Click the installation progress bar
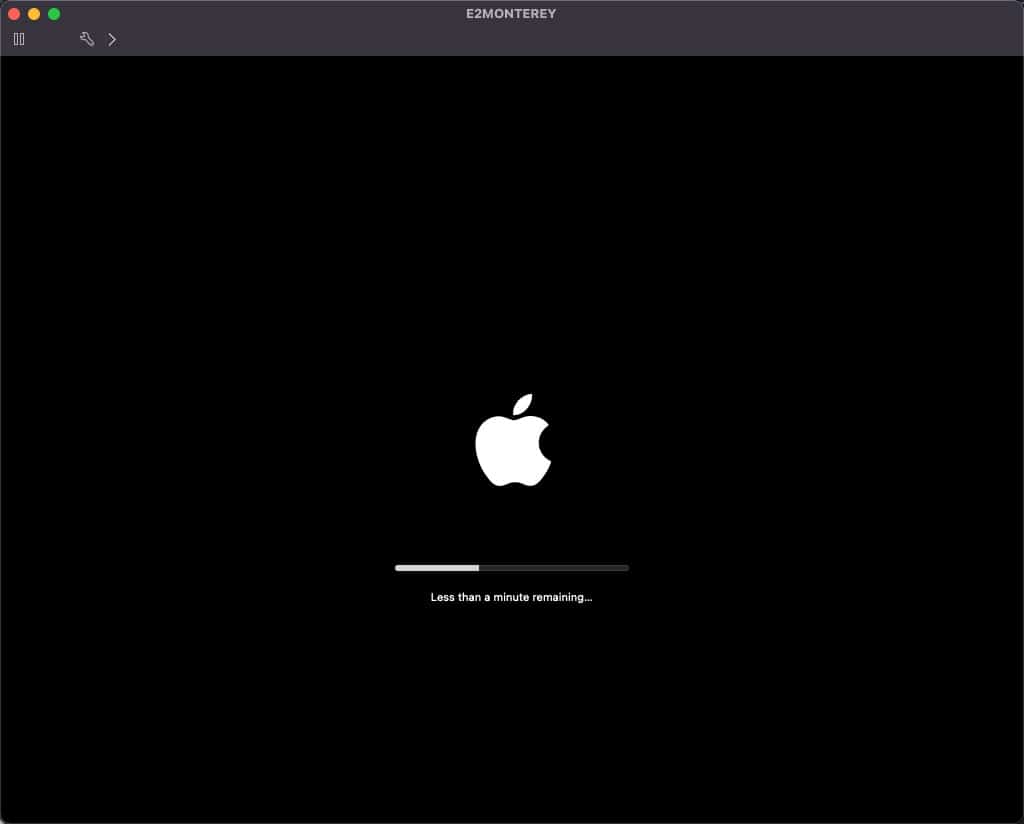Screen dimensions: 1024x824 [x=512, y=568]
